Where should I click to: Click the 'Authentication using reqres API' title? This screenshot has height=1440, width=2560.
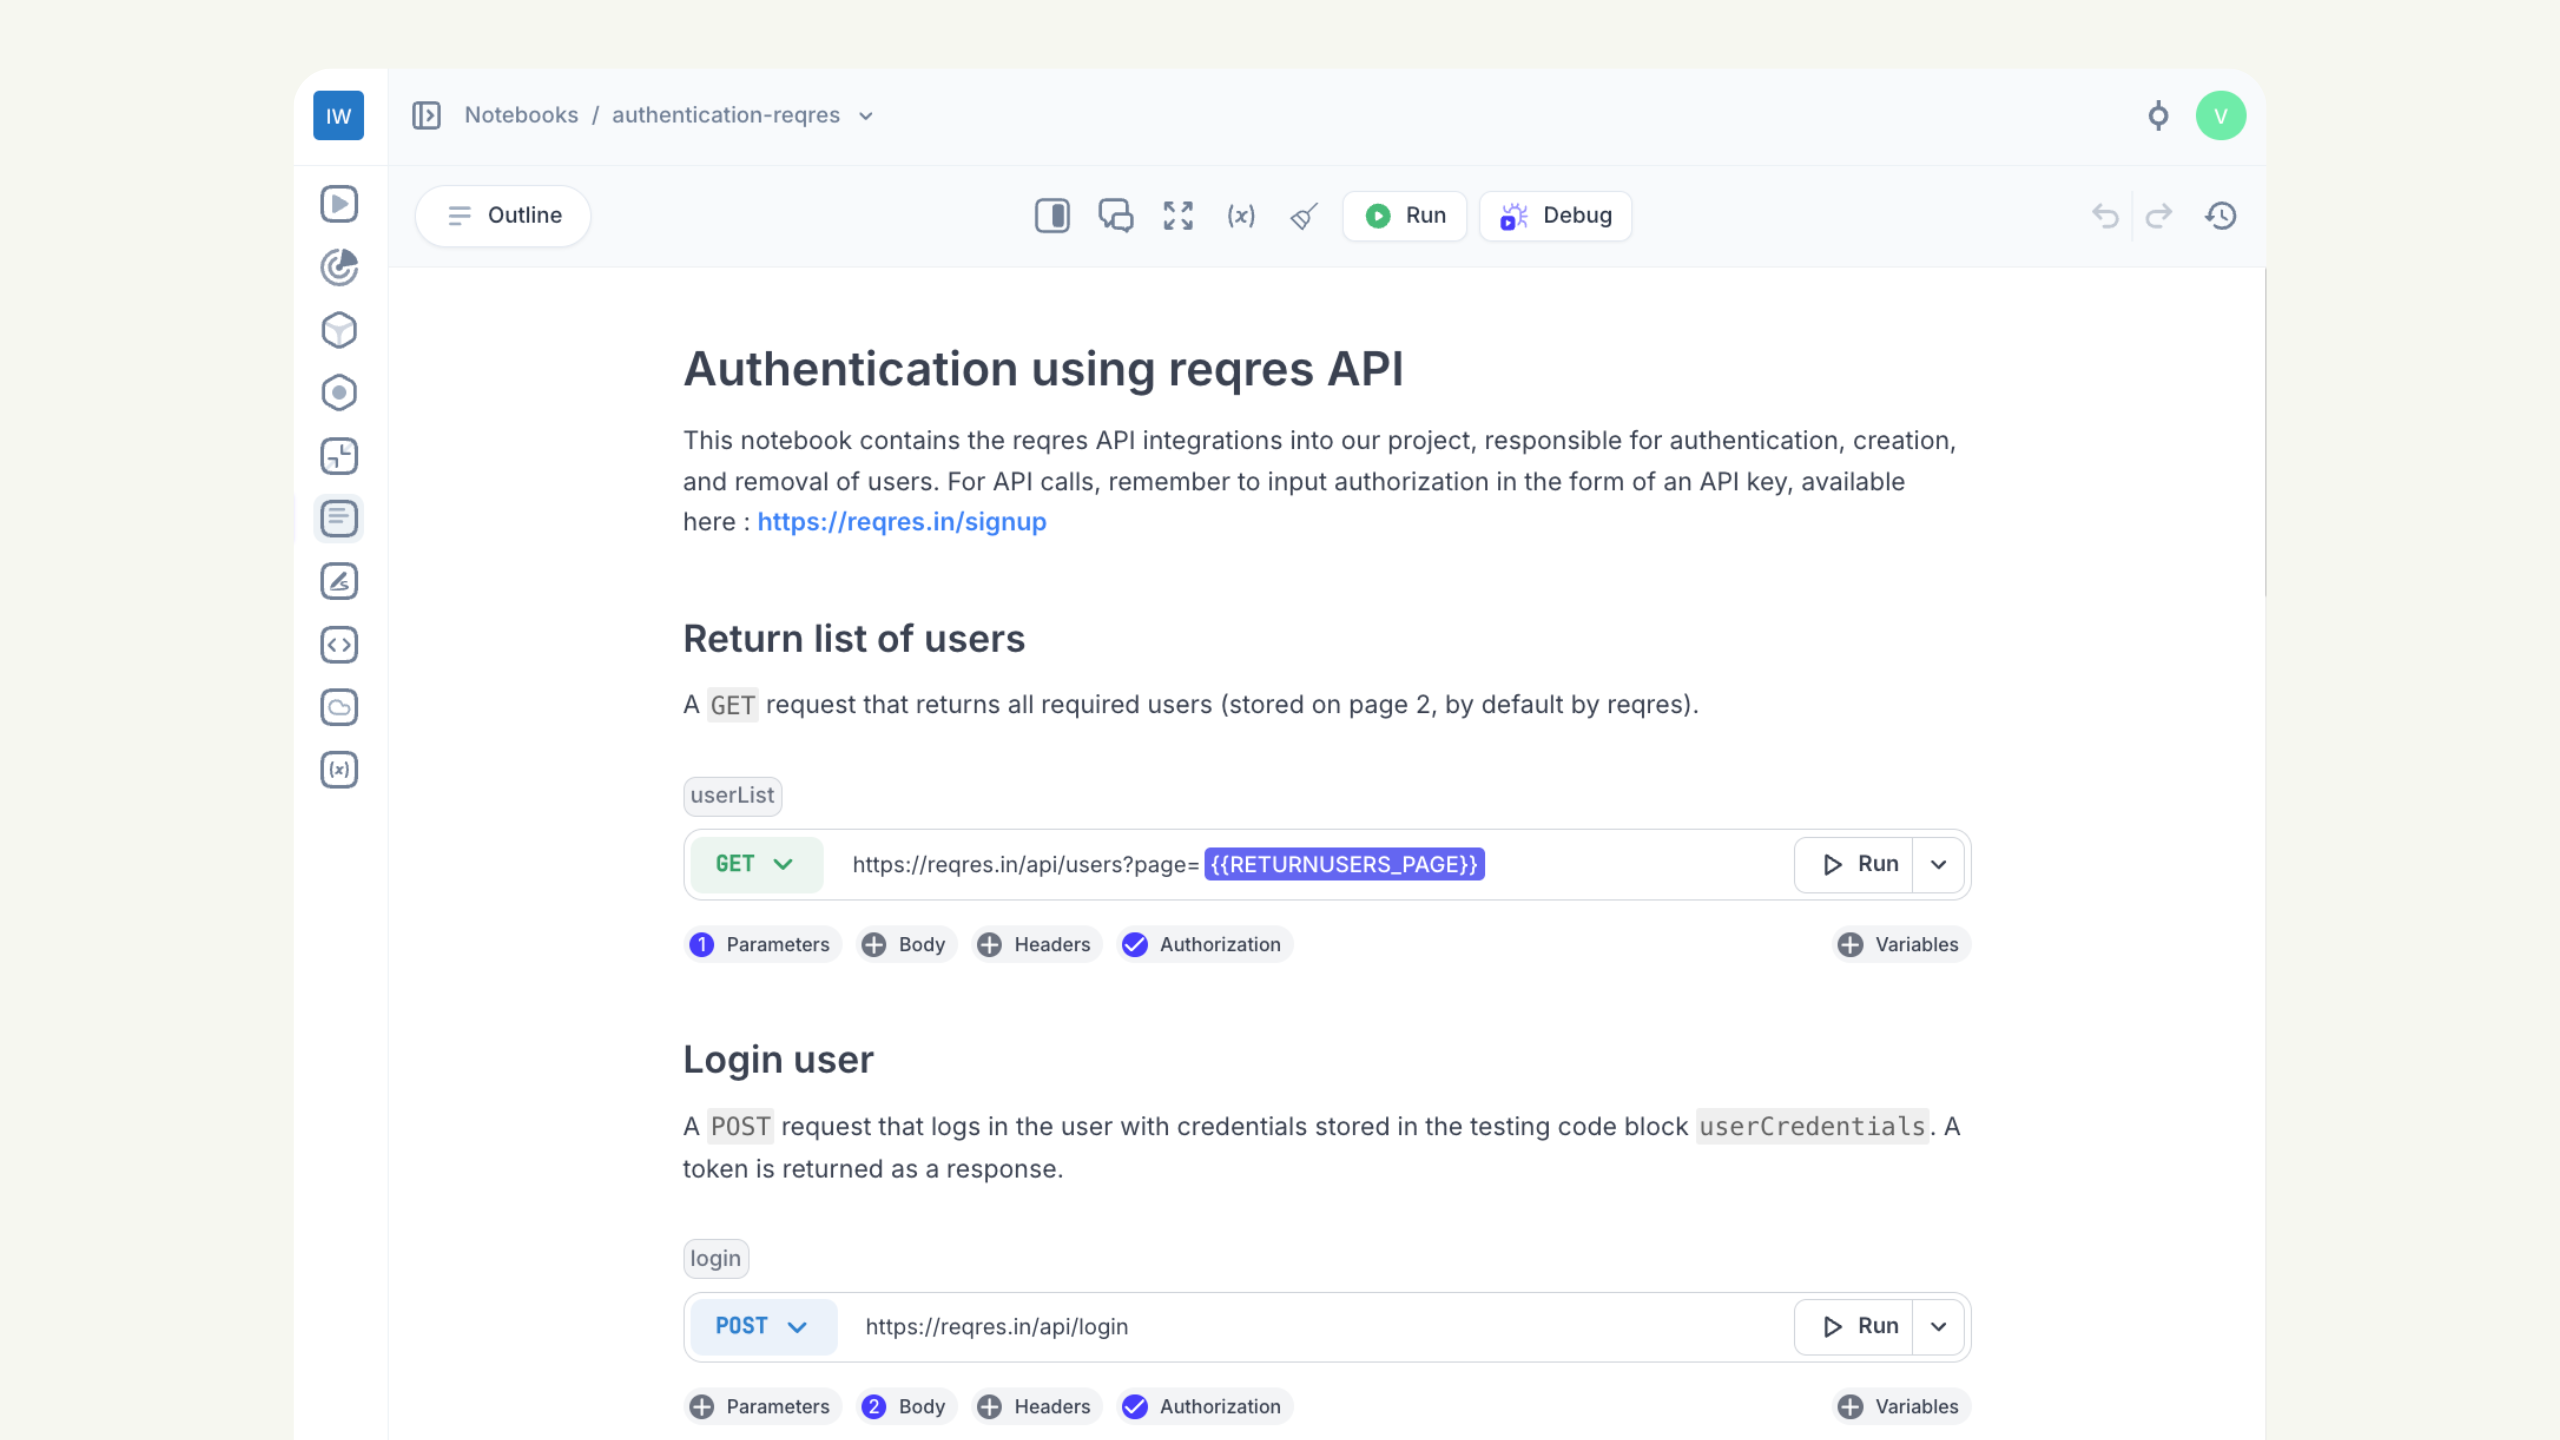(1043, 369)
